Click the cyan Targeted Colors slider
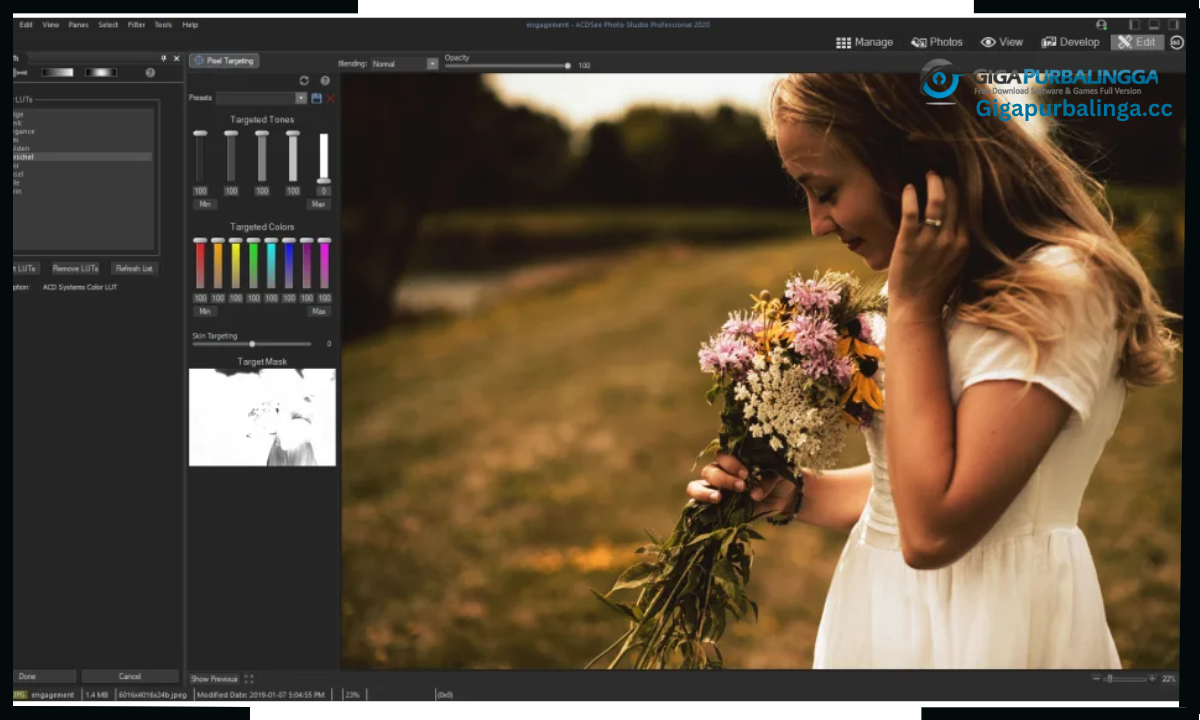This screenshot has width=1200, height=720. pyautogui.click(x=271, y=264)
